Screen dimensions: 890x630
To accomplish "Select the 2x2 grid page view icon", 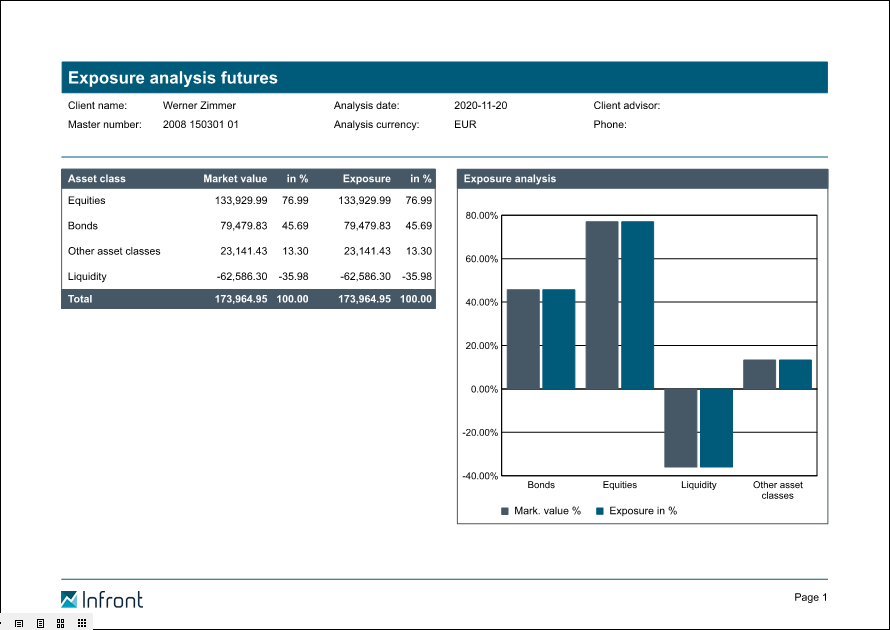I will pos(61,623).
